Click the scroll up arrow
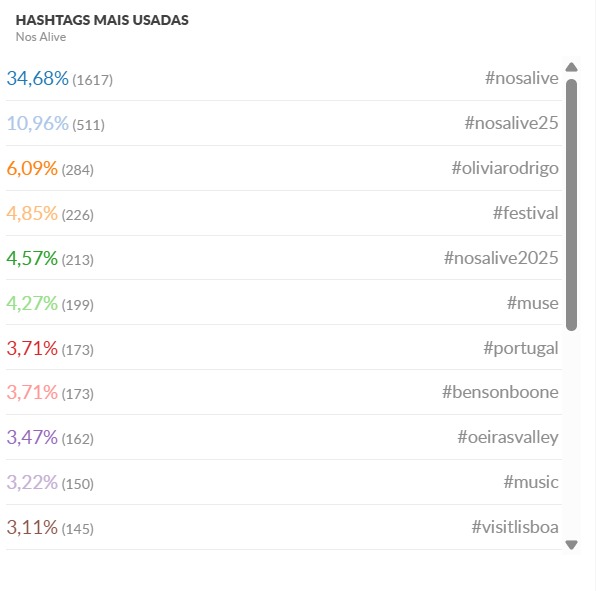The height and width of the screenshot is (591, 596). point(571,67)
